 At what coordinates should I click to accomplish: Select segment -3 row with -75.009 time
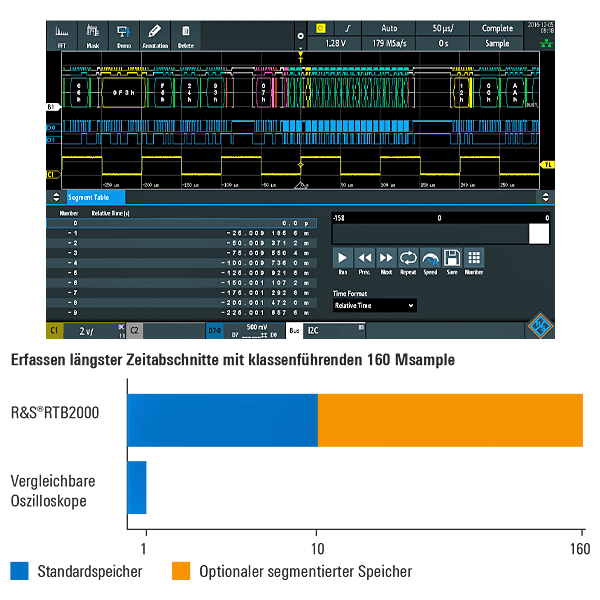pyautogui.click(x=182, y=253)
